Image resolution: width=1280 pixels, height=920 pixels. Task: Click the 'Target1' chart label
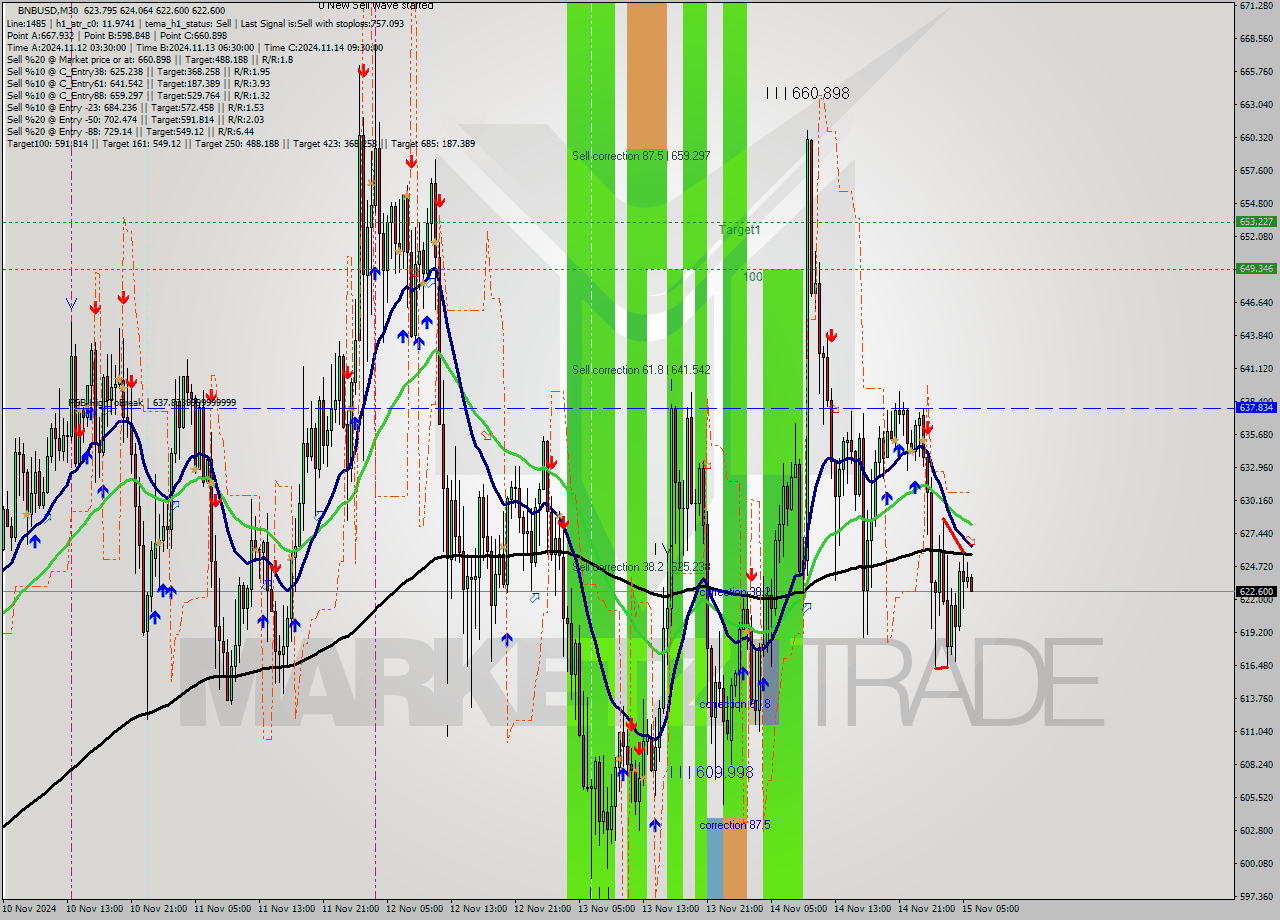(740, 229)
